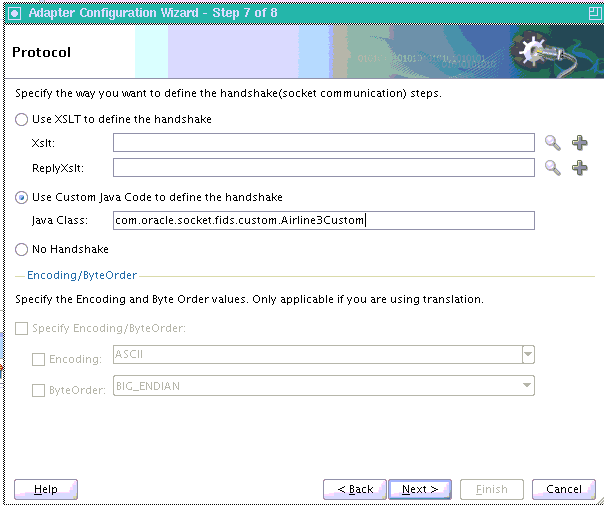
Task: Open the ASCII encoding dropdown
Action: [x=528, y=354]
